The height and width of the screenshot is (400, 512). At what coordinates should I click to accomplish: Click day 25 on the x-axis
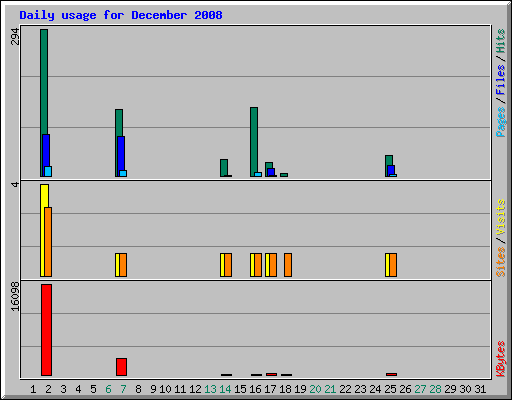390,389
